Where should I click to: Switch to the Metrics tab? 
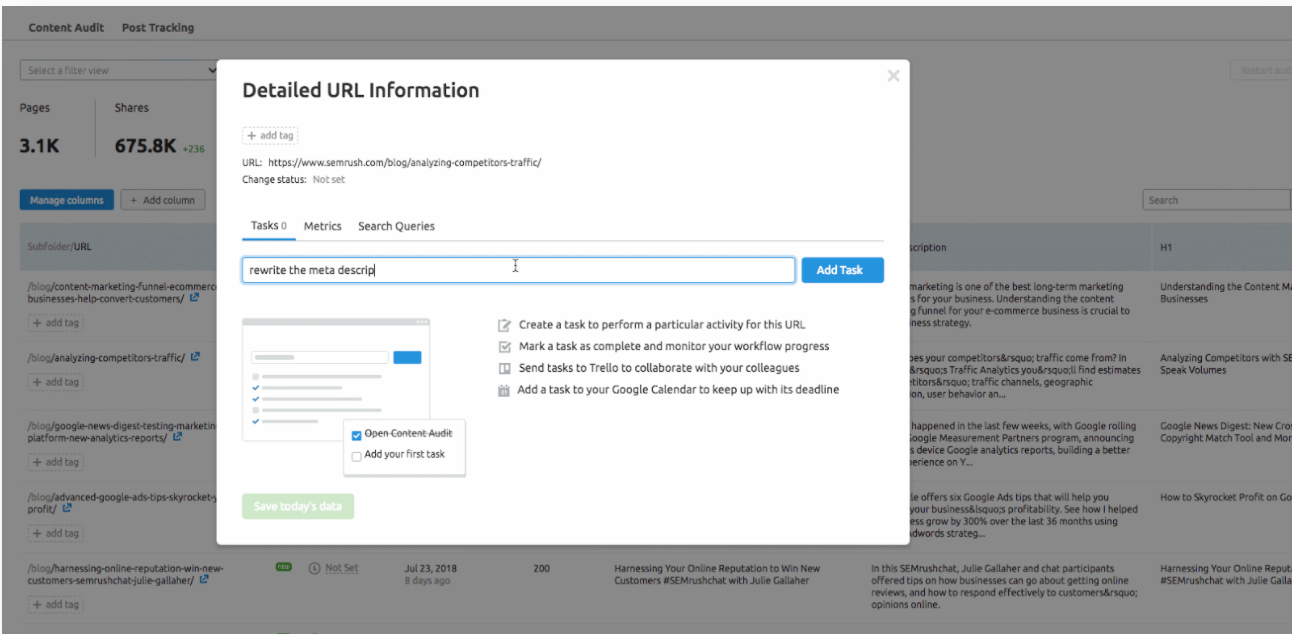pos(322,226)
